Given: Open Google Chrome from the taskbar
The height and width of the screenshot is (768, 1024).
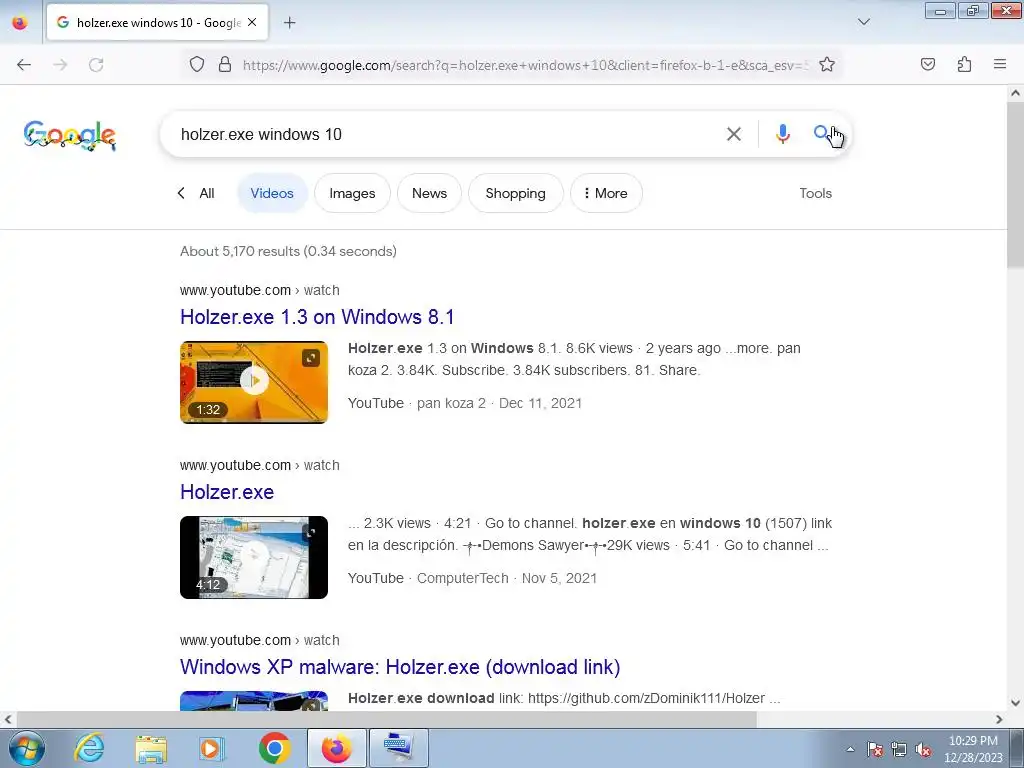Looking at the screenshot, I should click(274, 748).
